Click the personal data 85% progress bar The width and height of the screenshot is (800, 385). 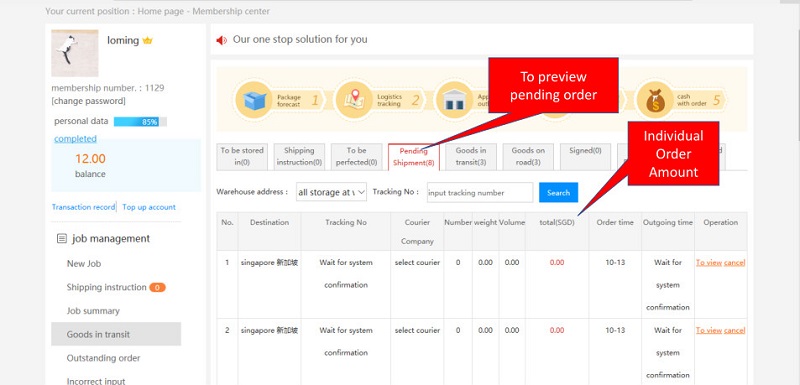pos(140,122)
